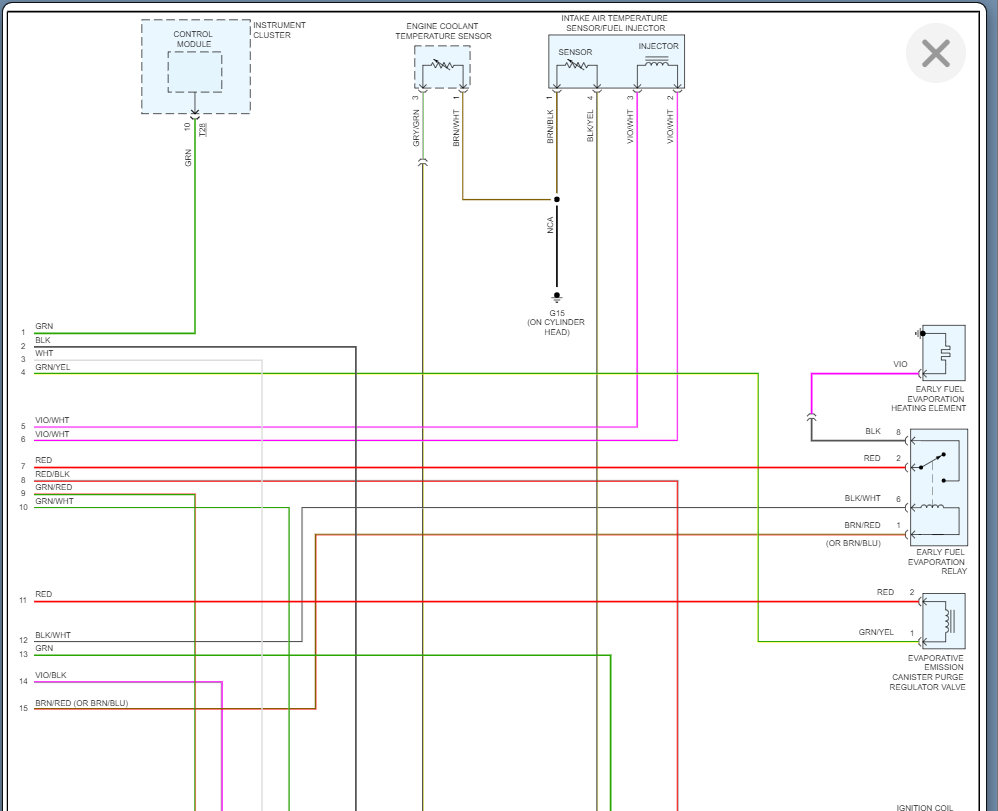Screen dimensions: 998x811
Task: Click the 'GRN/YEL' label at purge valve pin 1
Action: (x=876, y=632)
